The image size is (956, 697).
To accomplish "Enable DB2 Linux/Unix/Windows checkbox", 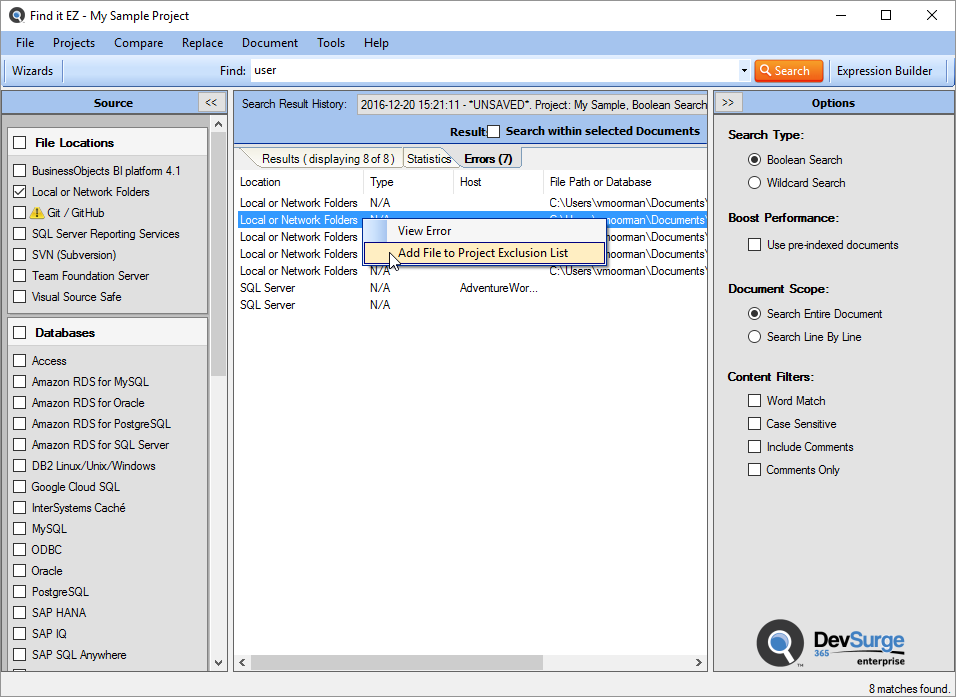I will (x=20, y=466).
